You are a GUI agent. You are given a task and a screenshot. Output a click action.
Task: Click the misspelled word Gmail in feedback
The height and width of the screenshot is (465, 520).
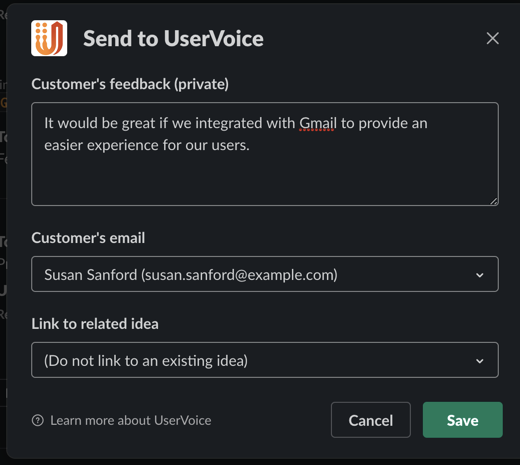tap(318, 123)
